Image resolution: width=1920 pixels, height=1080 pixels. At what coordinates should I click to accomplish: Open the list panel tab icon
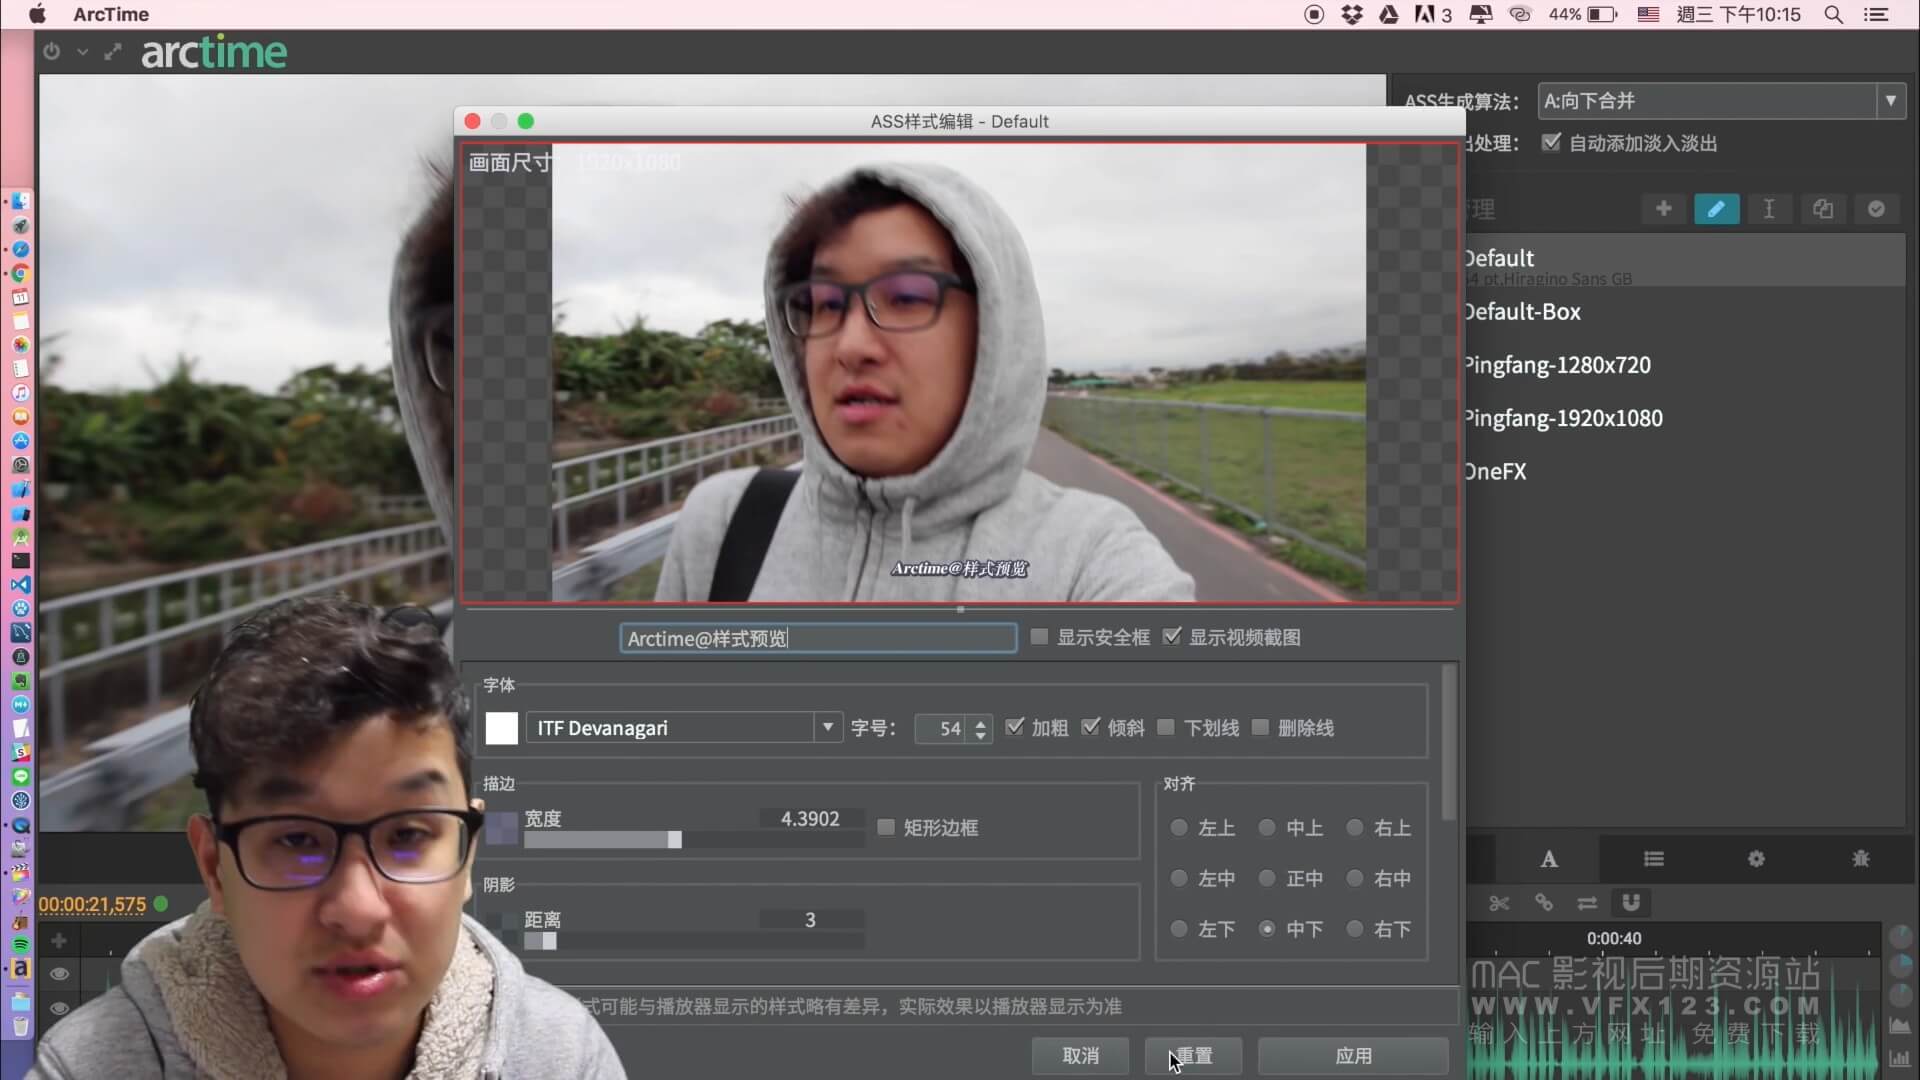[x=1653, y=859]
